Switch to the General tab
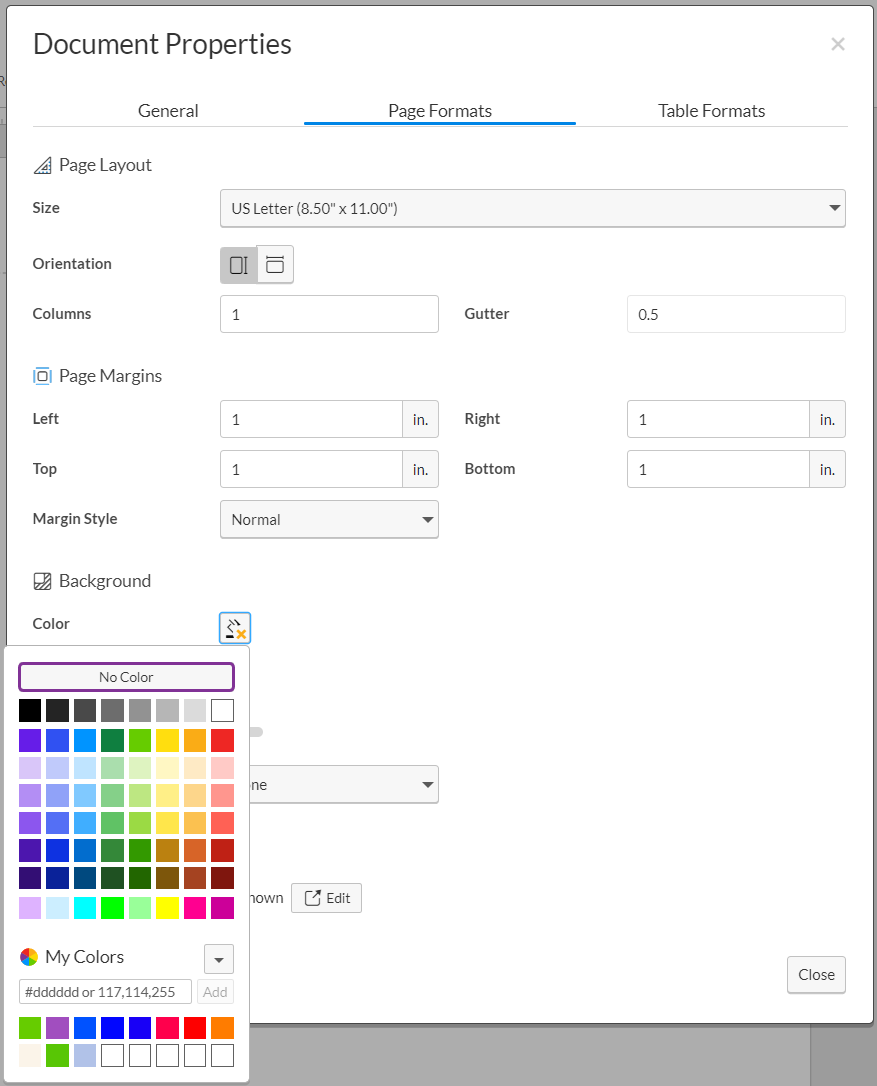The image size is (877, 1086). coord(168,111)
